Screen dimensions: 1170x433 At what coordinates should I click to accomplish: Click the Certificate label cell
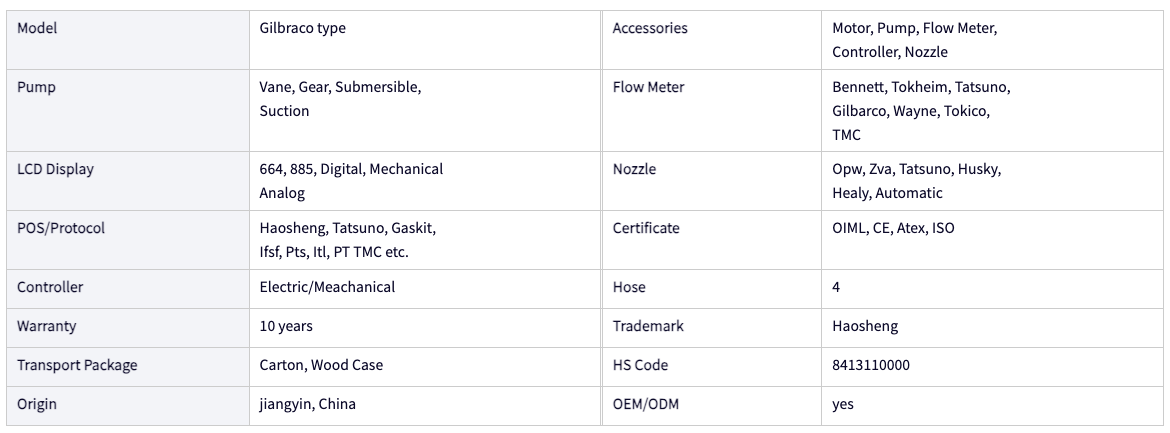[x=712, y=240]
